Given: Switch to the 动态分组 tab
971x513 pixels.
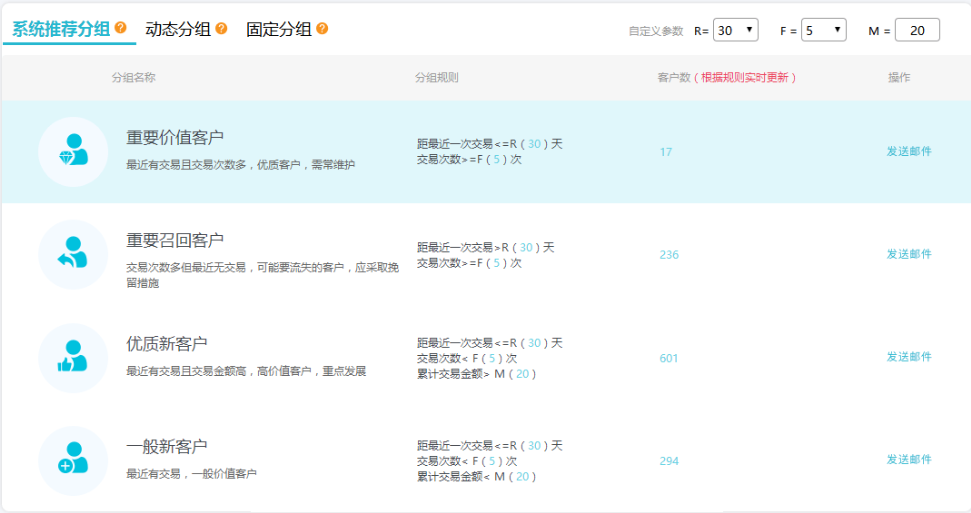Looking at the screenshot, I should (178, 29).
